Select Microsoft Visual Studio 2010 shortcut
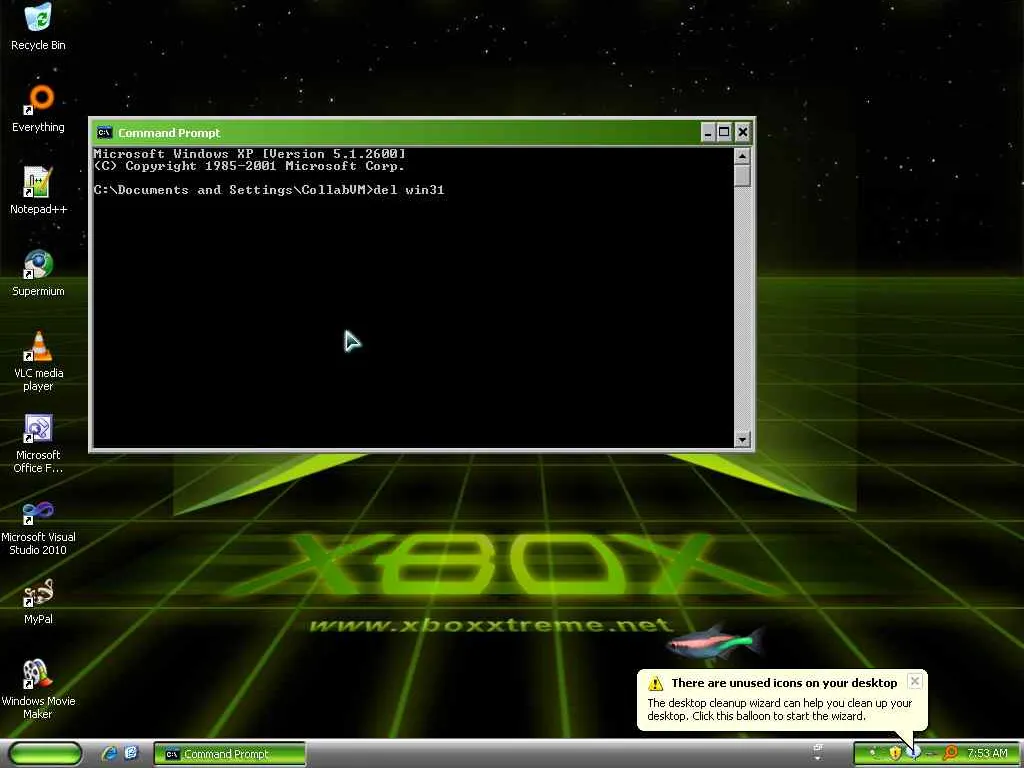 tap(38, 526)
